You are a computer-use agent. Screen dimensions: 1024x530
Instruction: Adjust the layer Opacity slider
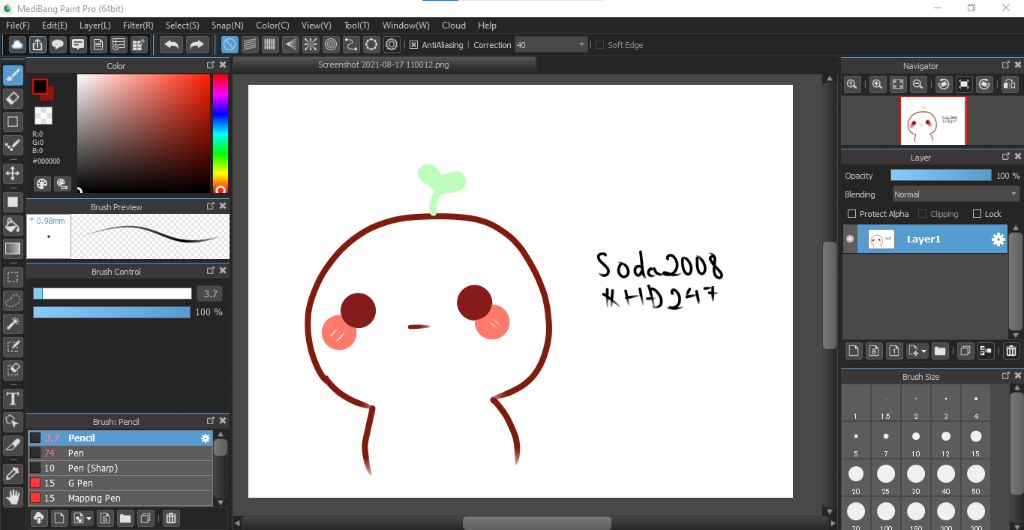tap(940, 176)
